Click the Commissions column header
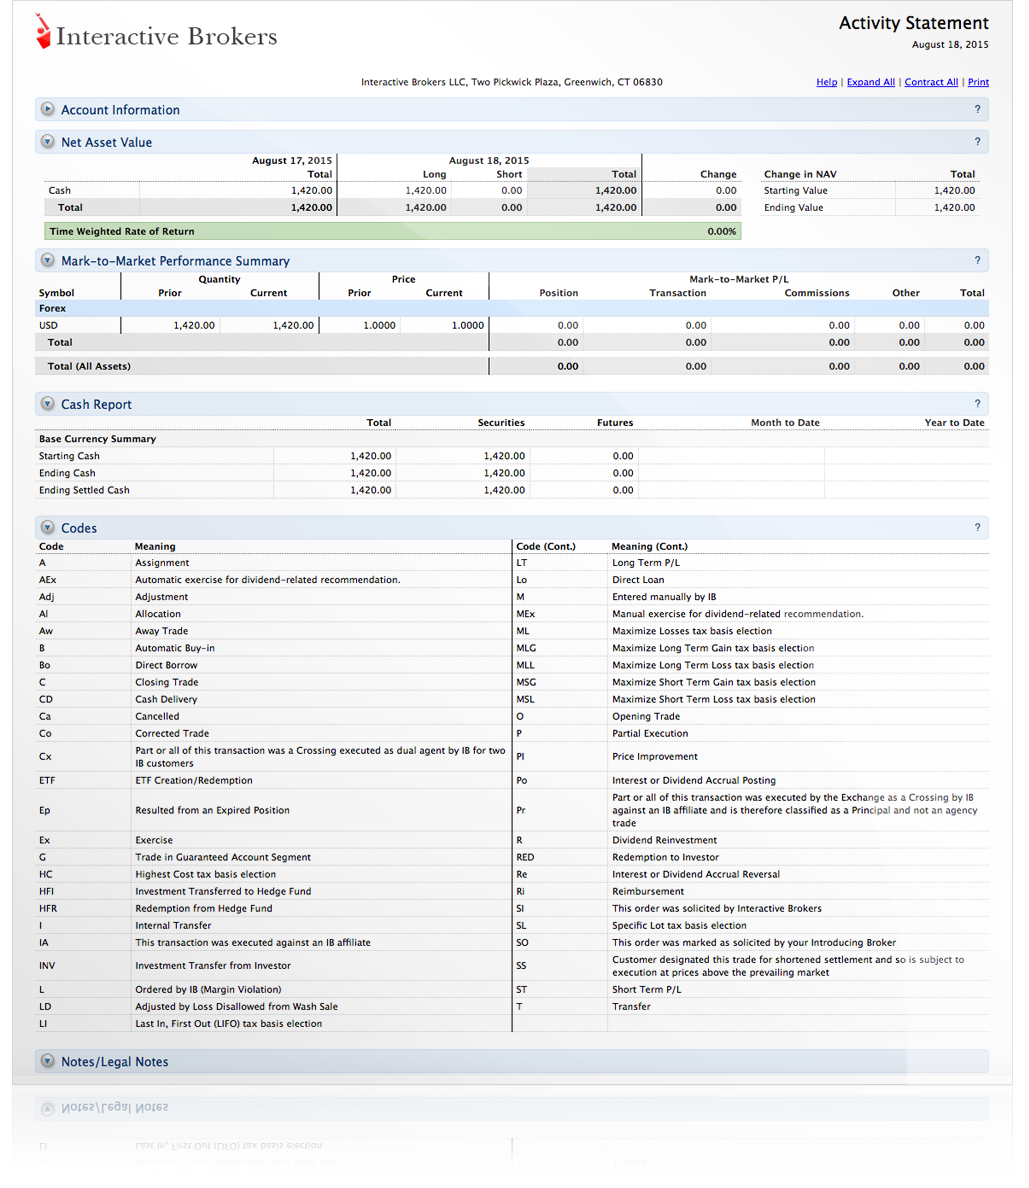 point(817,292)
